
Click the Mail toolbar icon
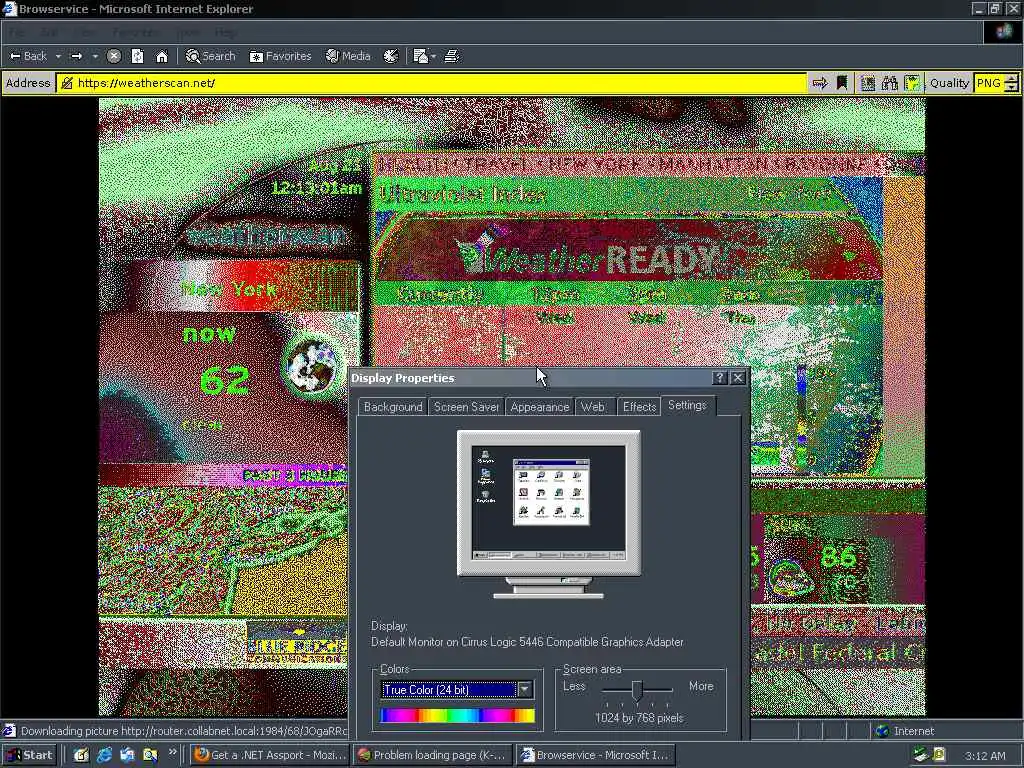[x=421, y=56]
